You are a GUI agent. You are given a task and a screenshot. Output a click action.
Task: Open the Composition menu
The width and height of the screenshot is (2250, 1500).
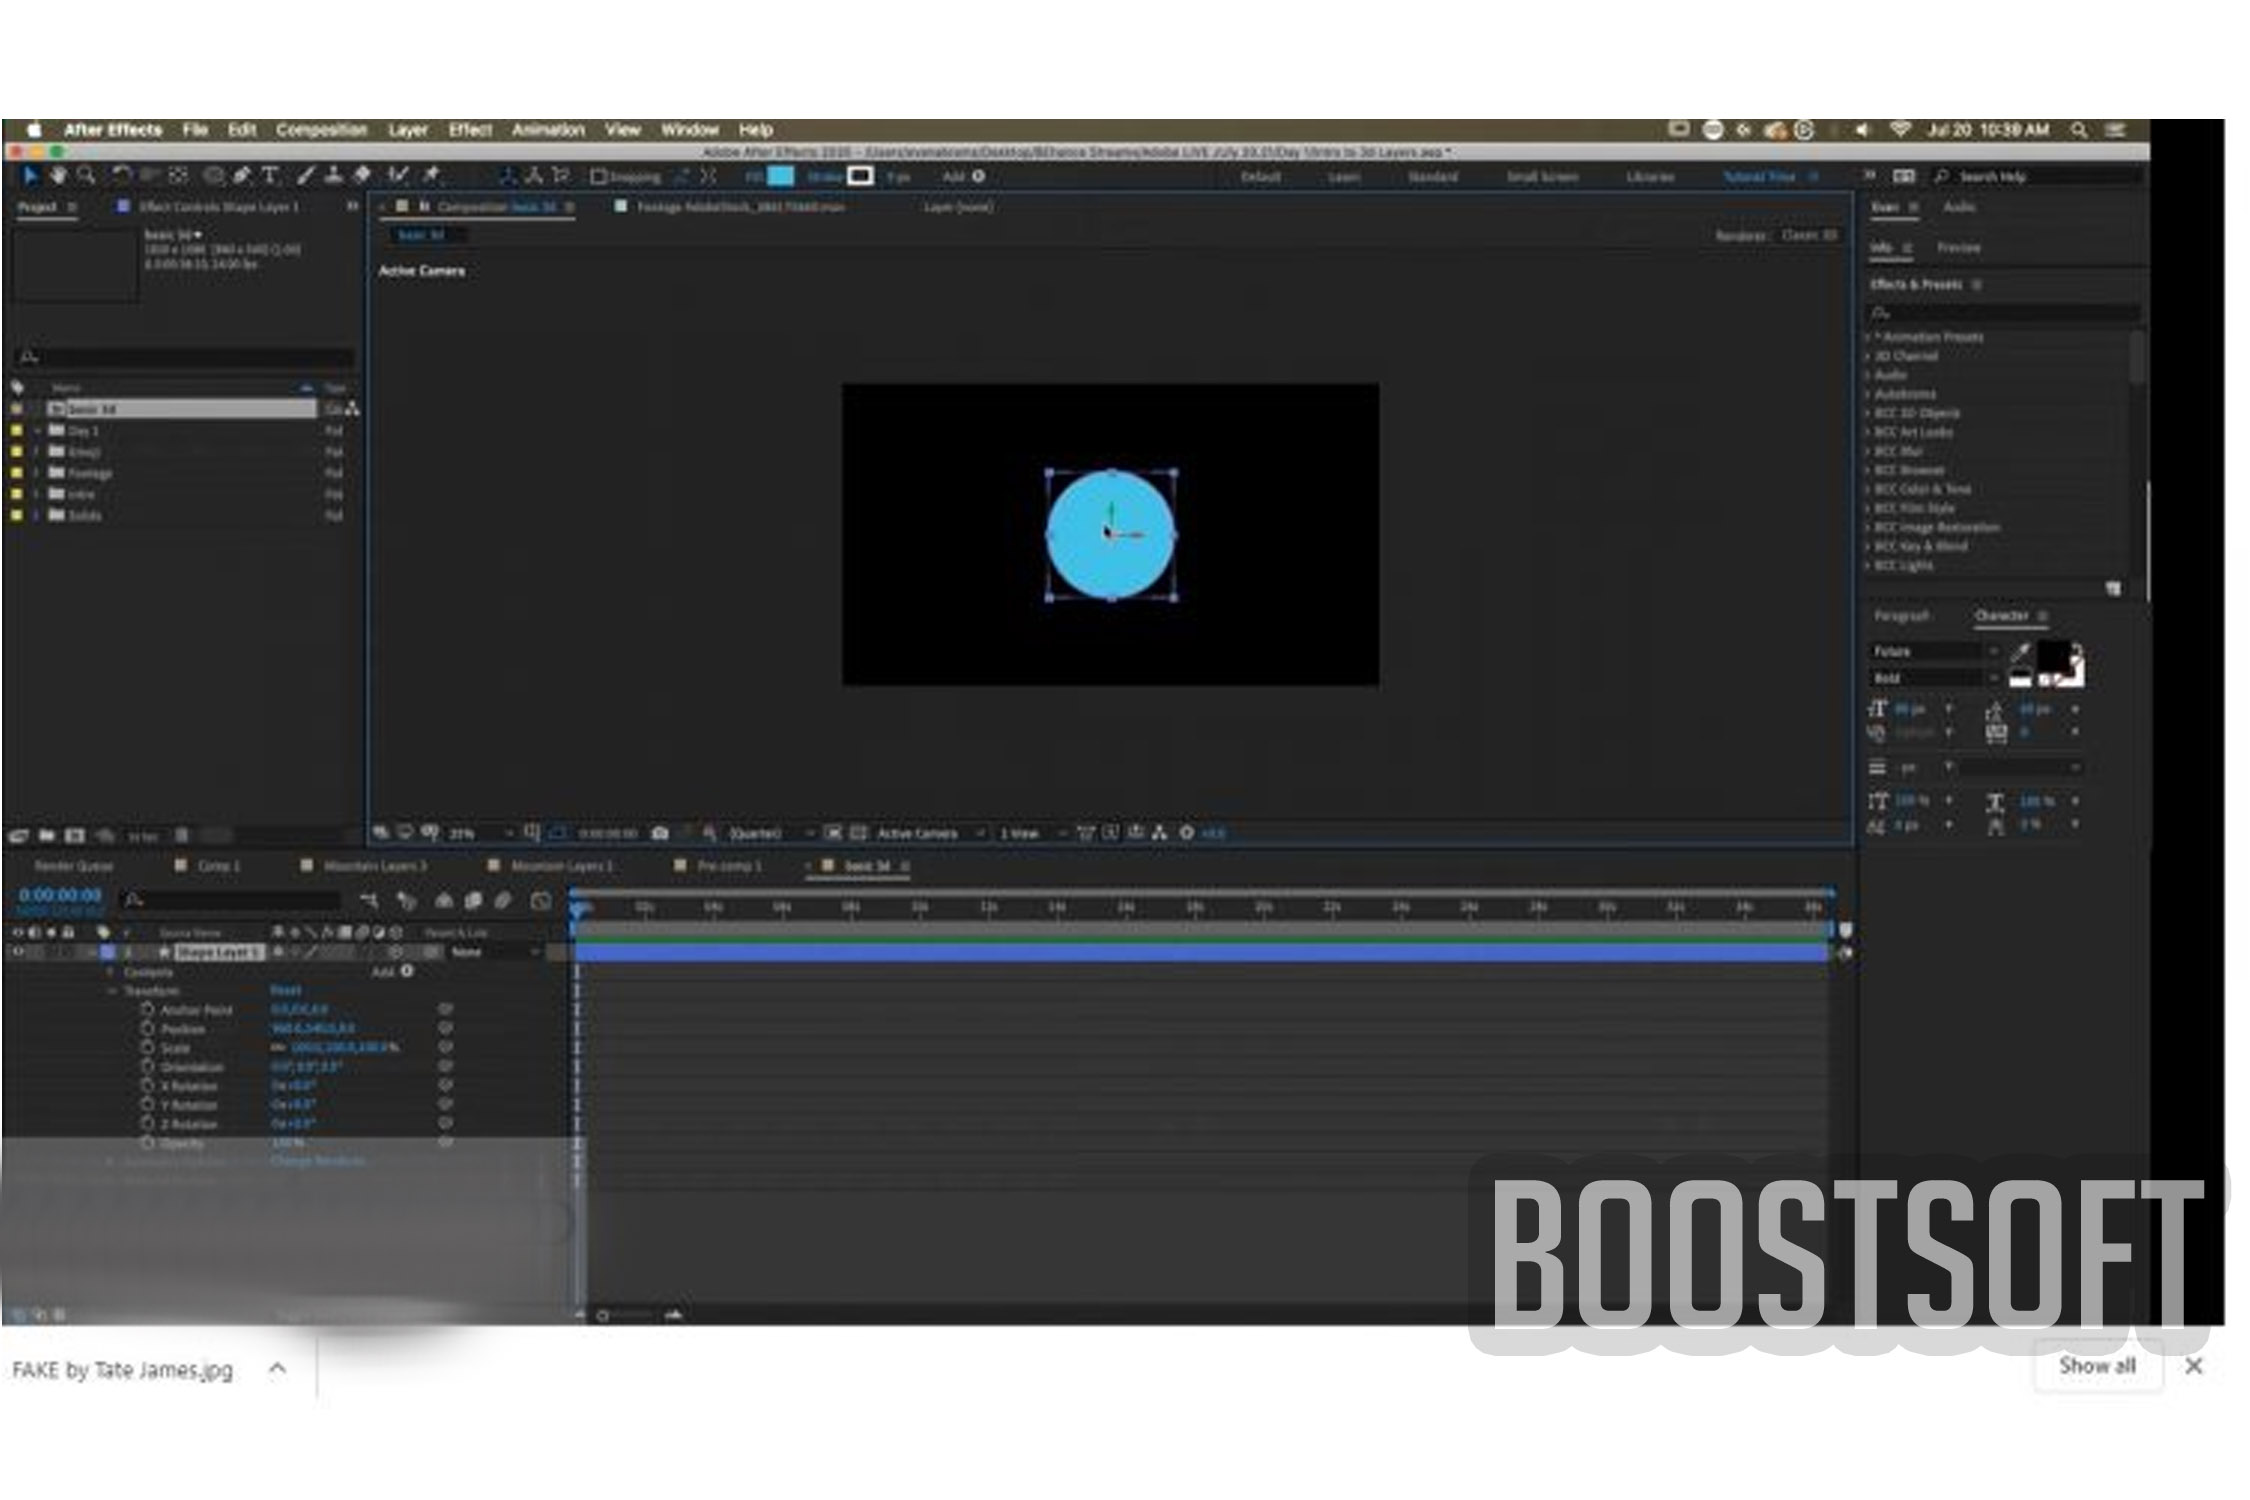tap(321, 130)
